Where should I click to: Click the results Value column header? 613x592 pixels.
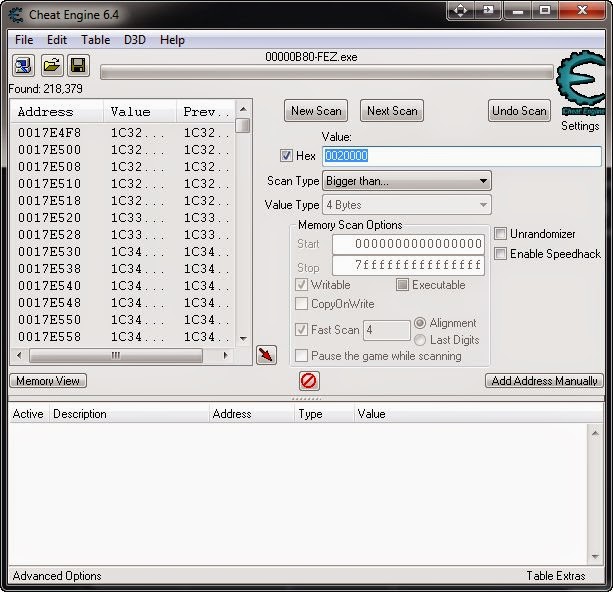click(140, 112)
